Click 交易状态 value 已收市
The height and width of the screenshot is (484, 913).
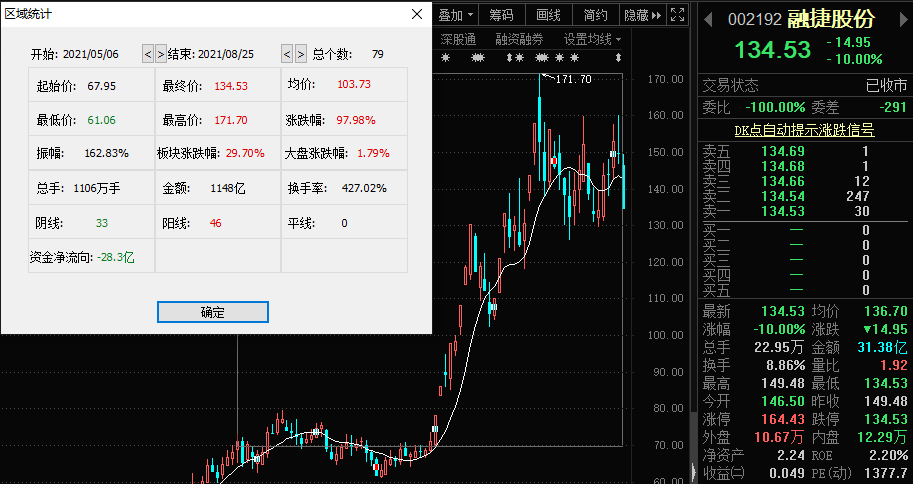tap(887, 86)
